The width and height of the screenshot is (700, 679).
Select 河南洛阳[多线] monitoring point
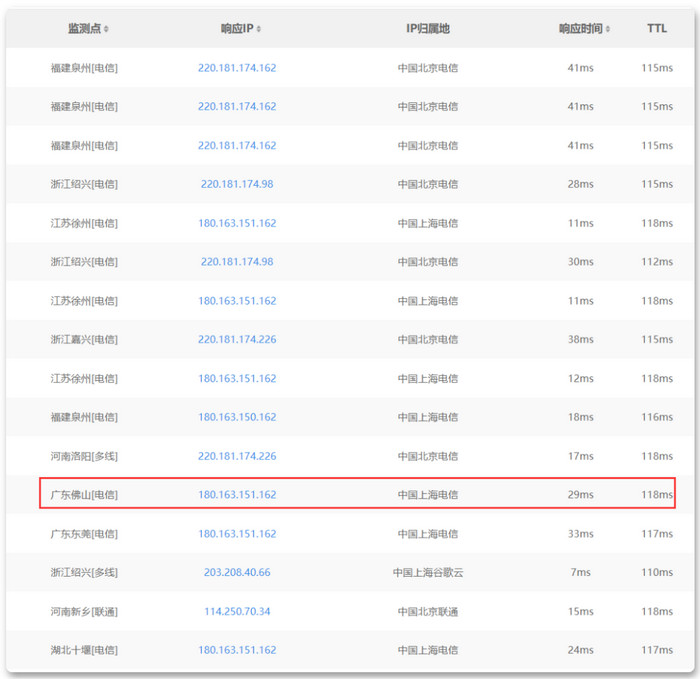pos(84,456)
